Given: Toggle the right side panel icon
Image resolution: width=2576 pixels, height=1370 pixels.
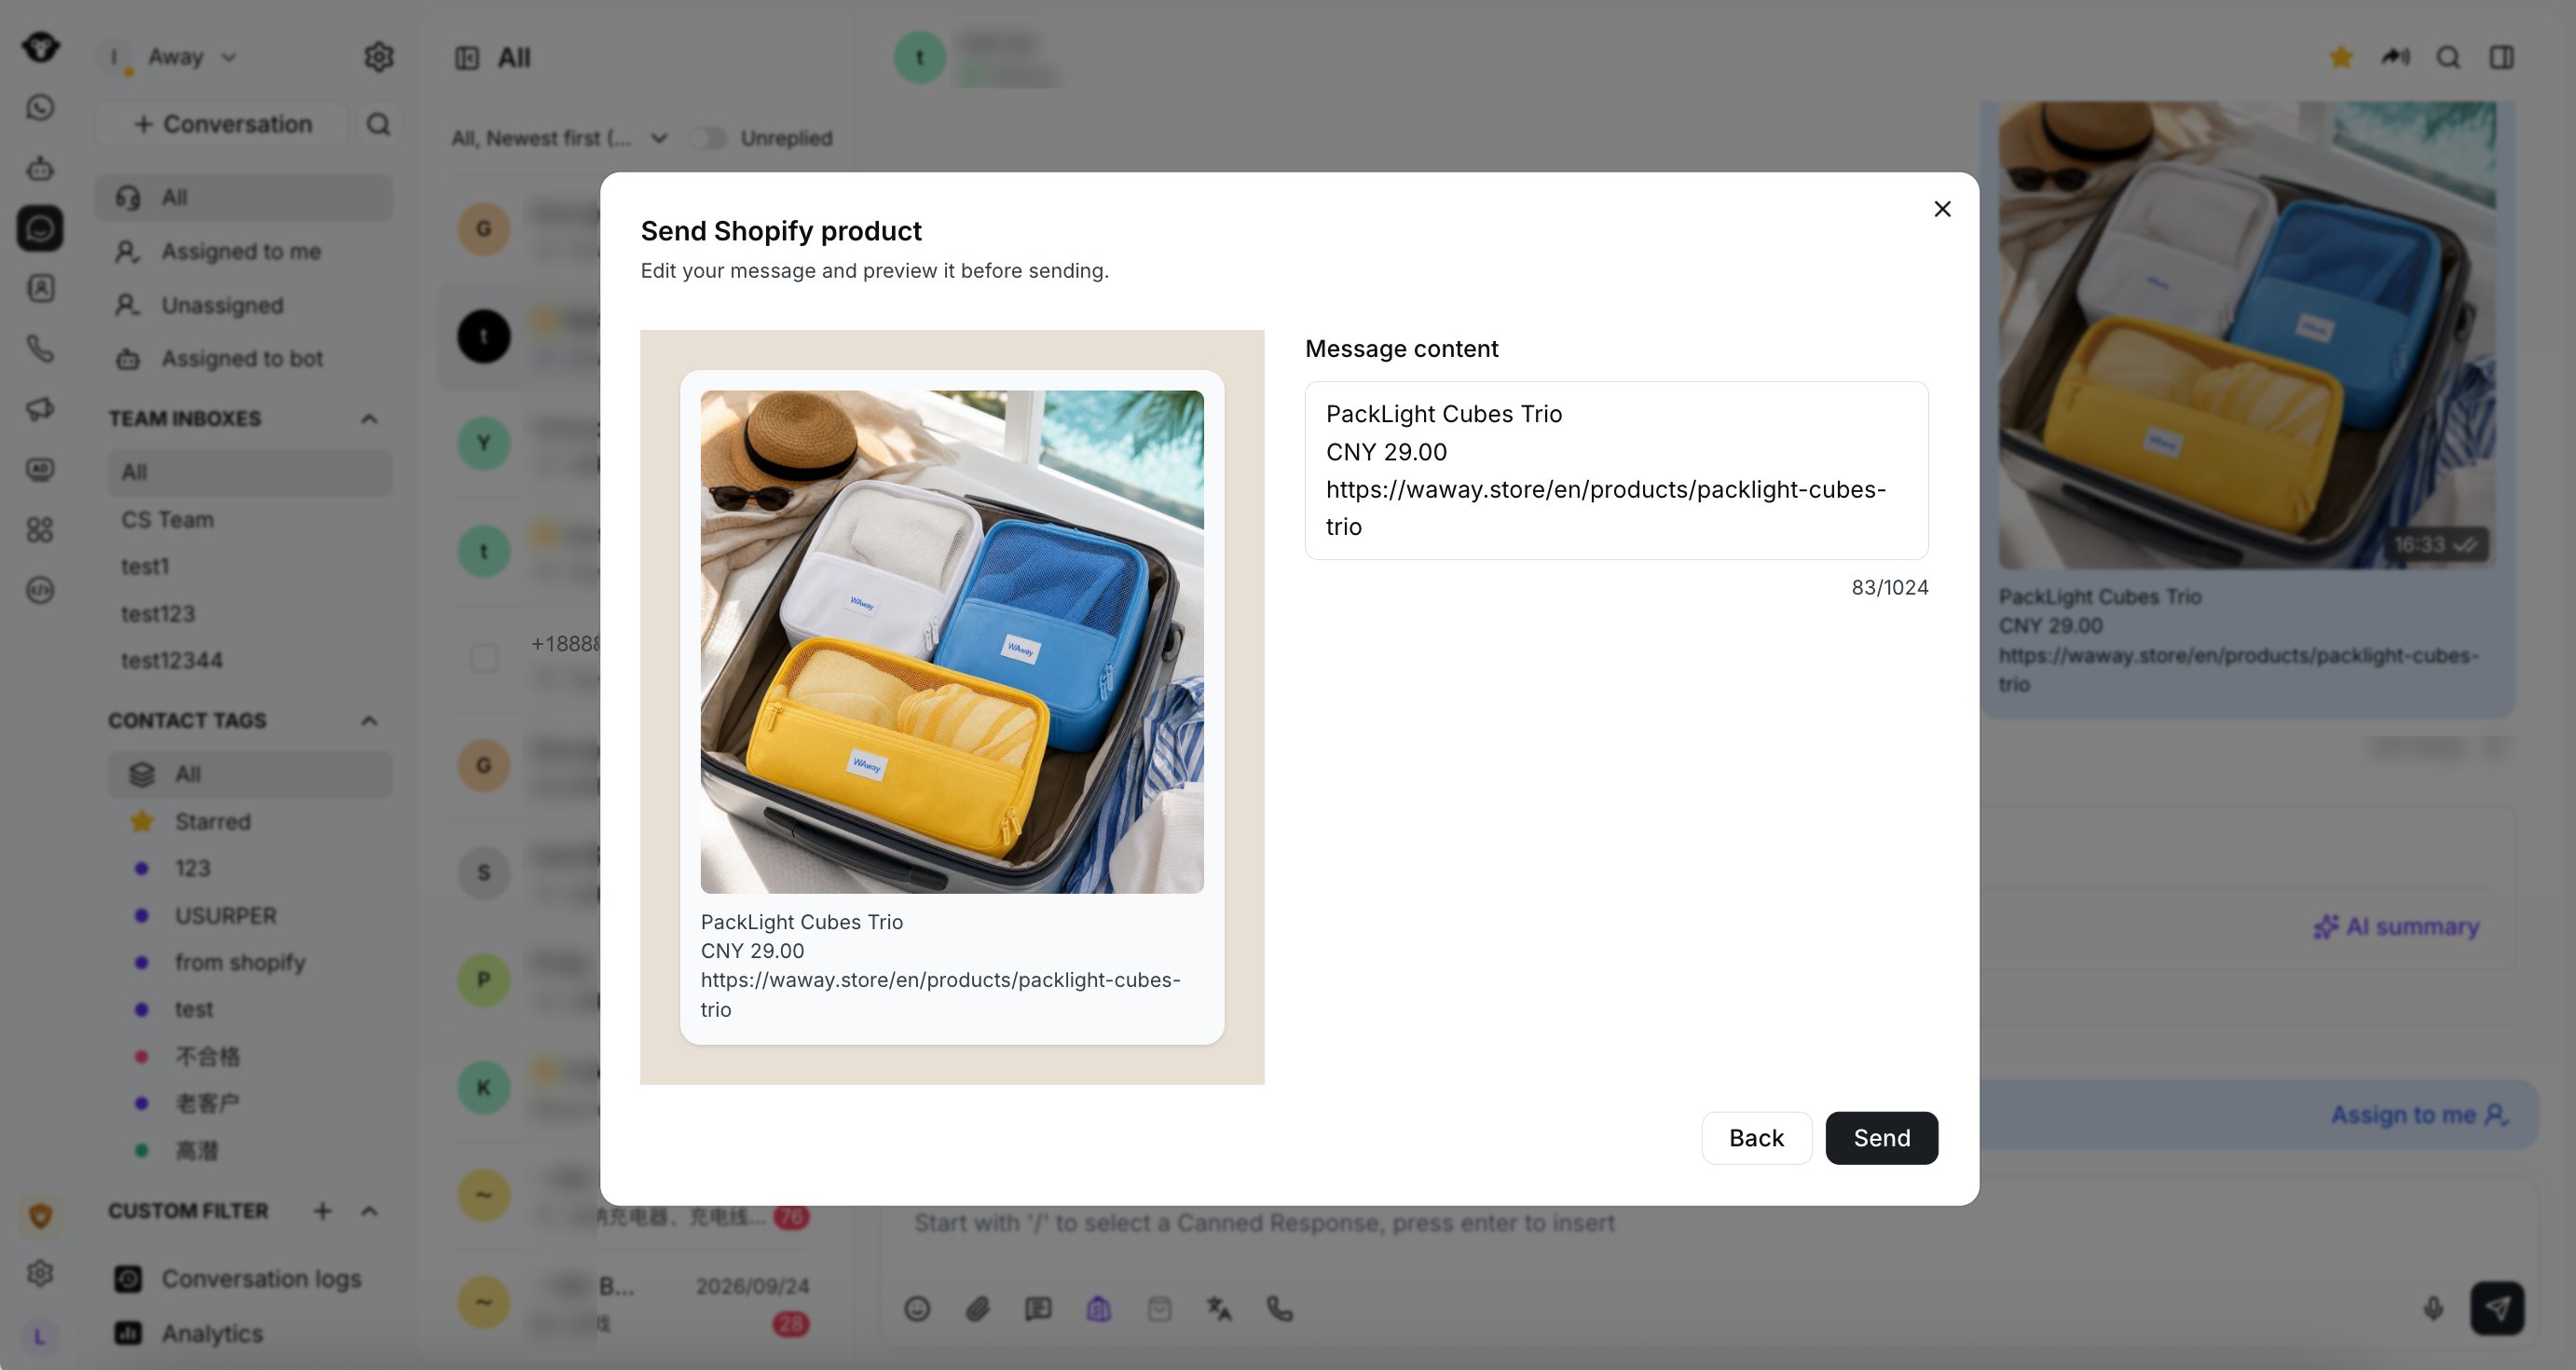Looking at the screenshot, I should pos(2502,57).
